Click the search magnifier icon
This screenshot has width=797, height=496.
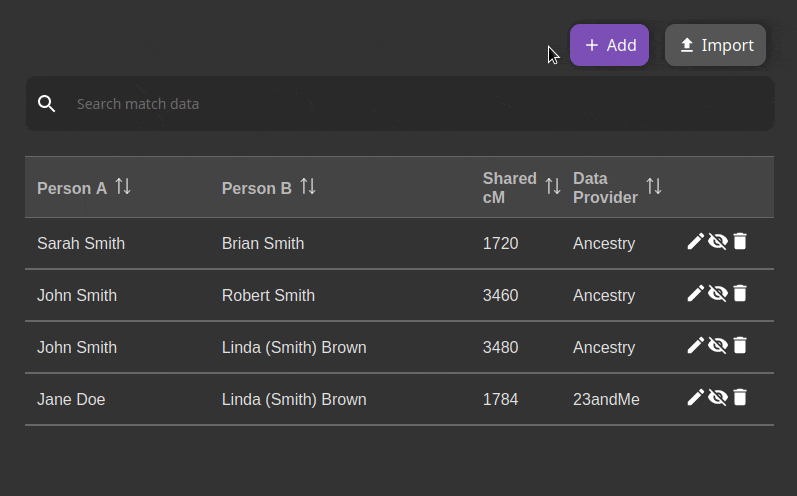click(47, 104)
